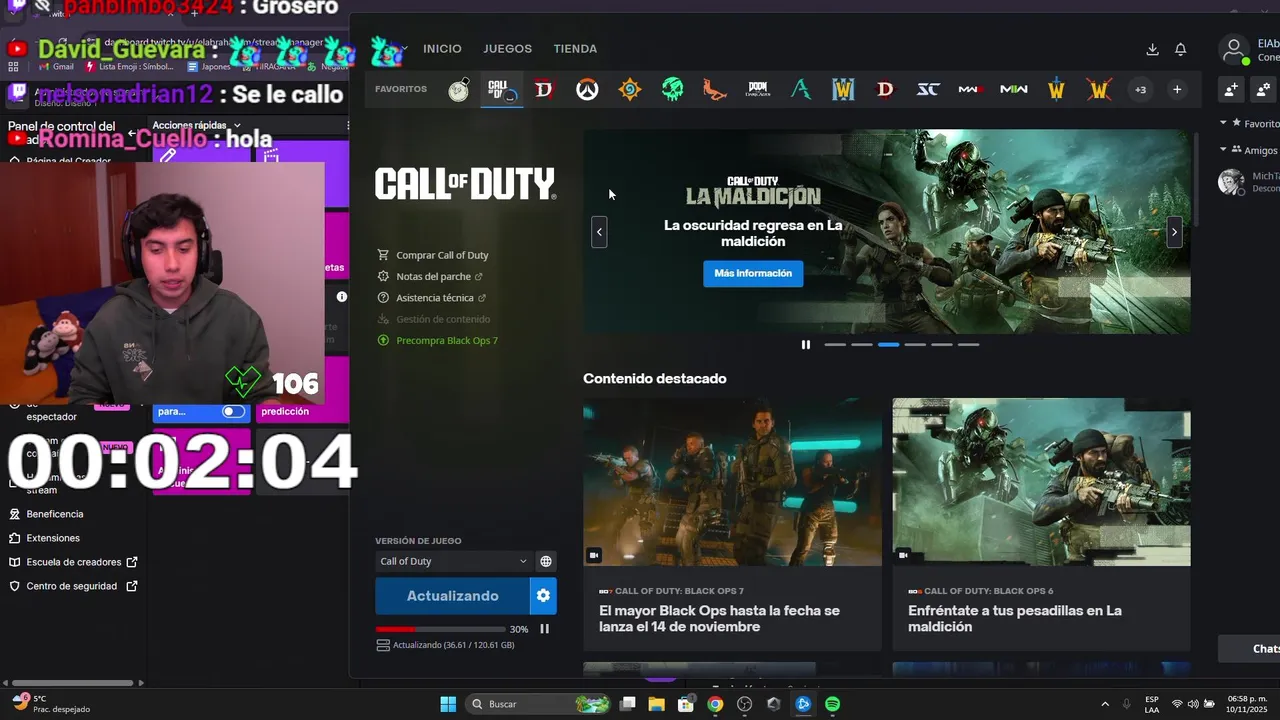Go to the TIENDA tab
This screenshot has height=720, width=1280.
pos(575,49)
